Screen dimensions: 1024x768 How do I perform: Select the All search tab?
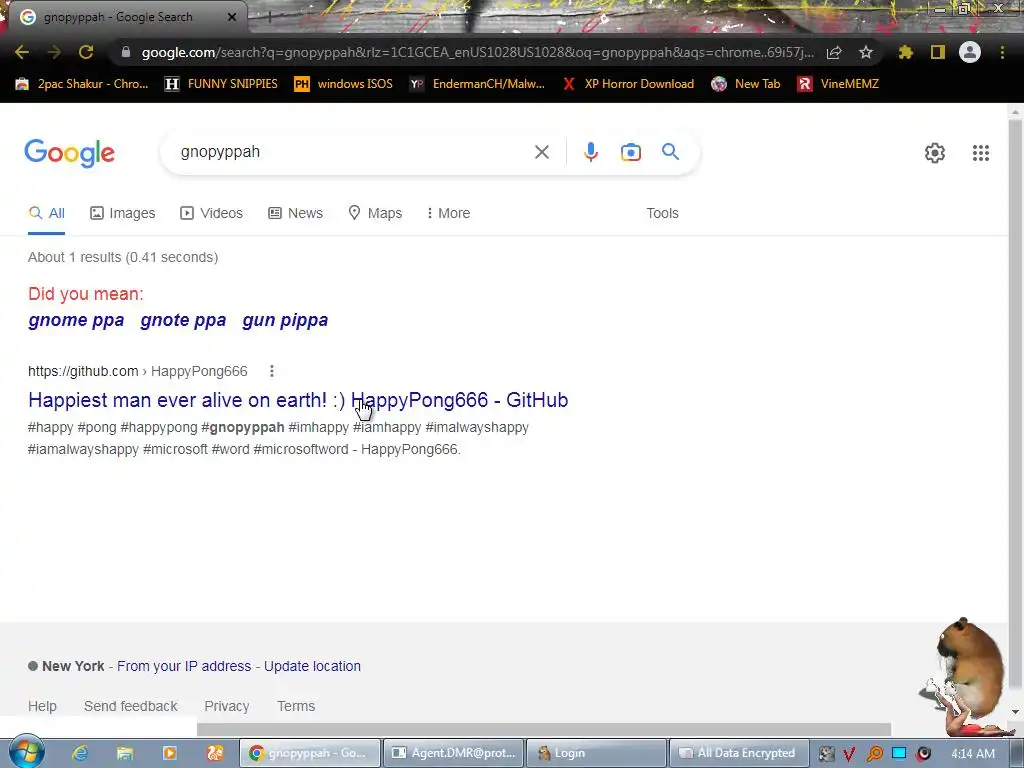click(x=46, y=213)
